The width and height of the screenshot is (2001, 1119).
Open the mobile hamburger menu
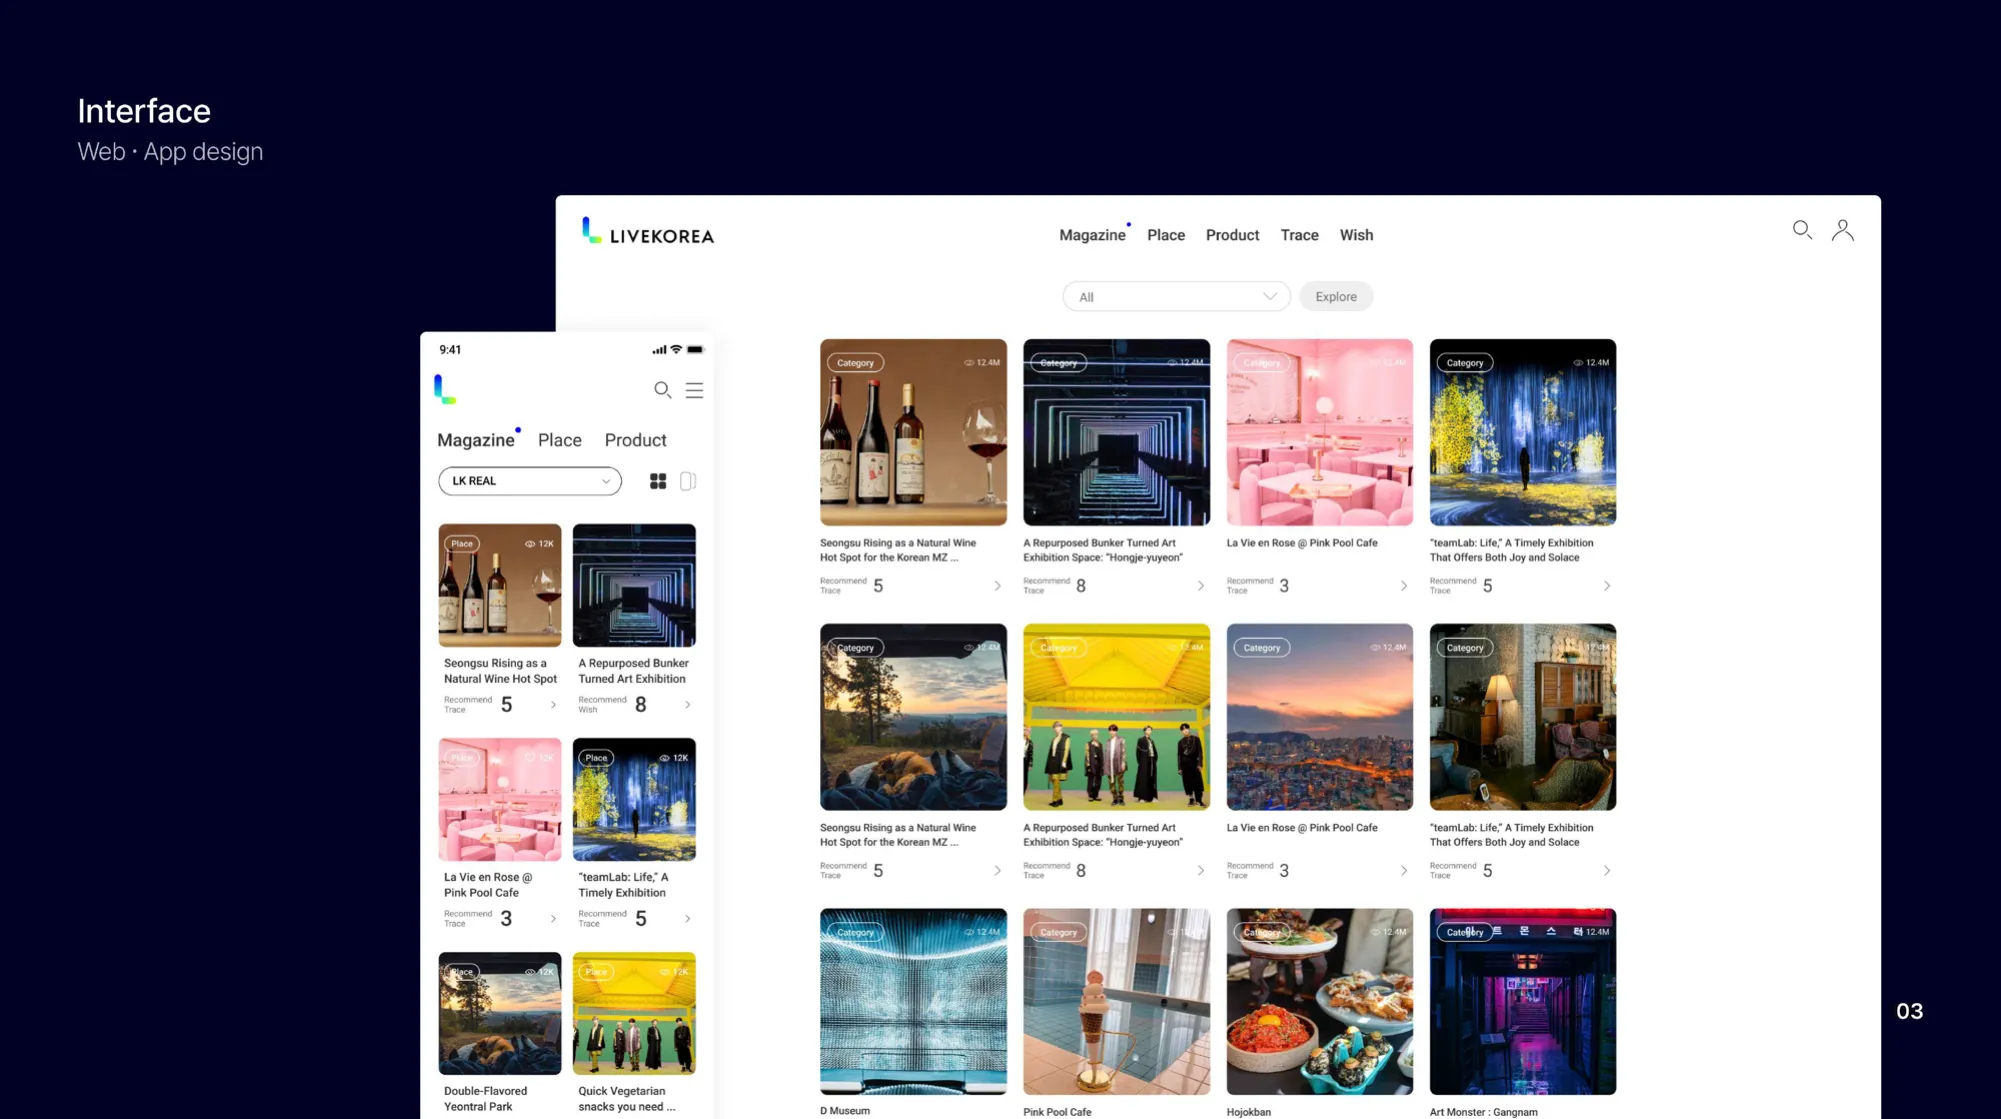(694, 390)
